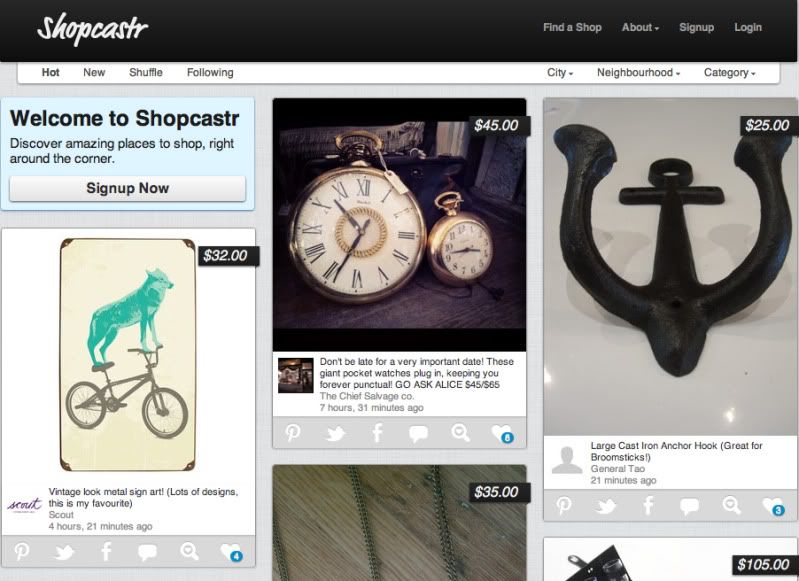The height and width of the screenshot is (581, 799).
Task: Click '4 hours, 21 minutes ago' timestamp
Action: (100, 526)
